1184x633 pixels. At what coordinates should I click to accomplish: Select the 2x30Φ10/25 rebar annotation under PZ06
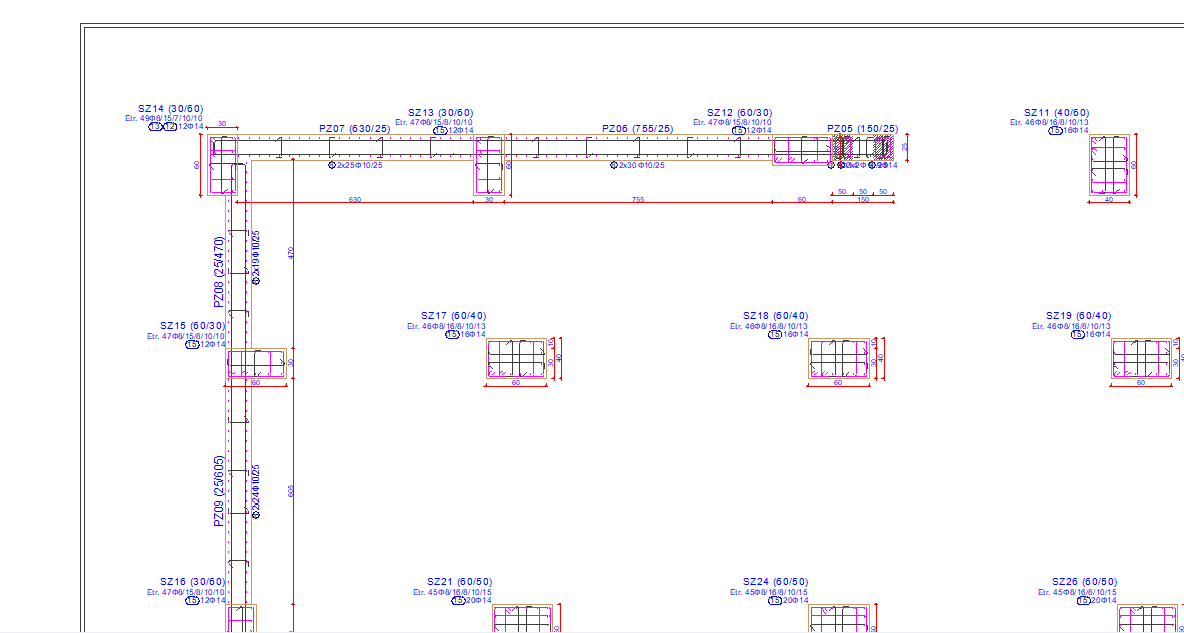click(x=641, y=165)
